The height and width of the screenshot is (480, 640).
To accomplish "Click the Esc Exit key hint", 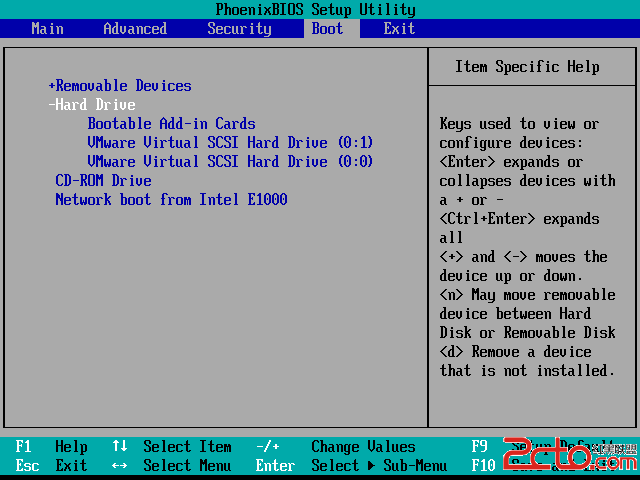I will 51,465.
